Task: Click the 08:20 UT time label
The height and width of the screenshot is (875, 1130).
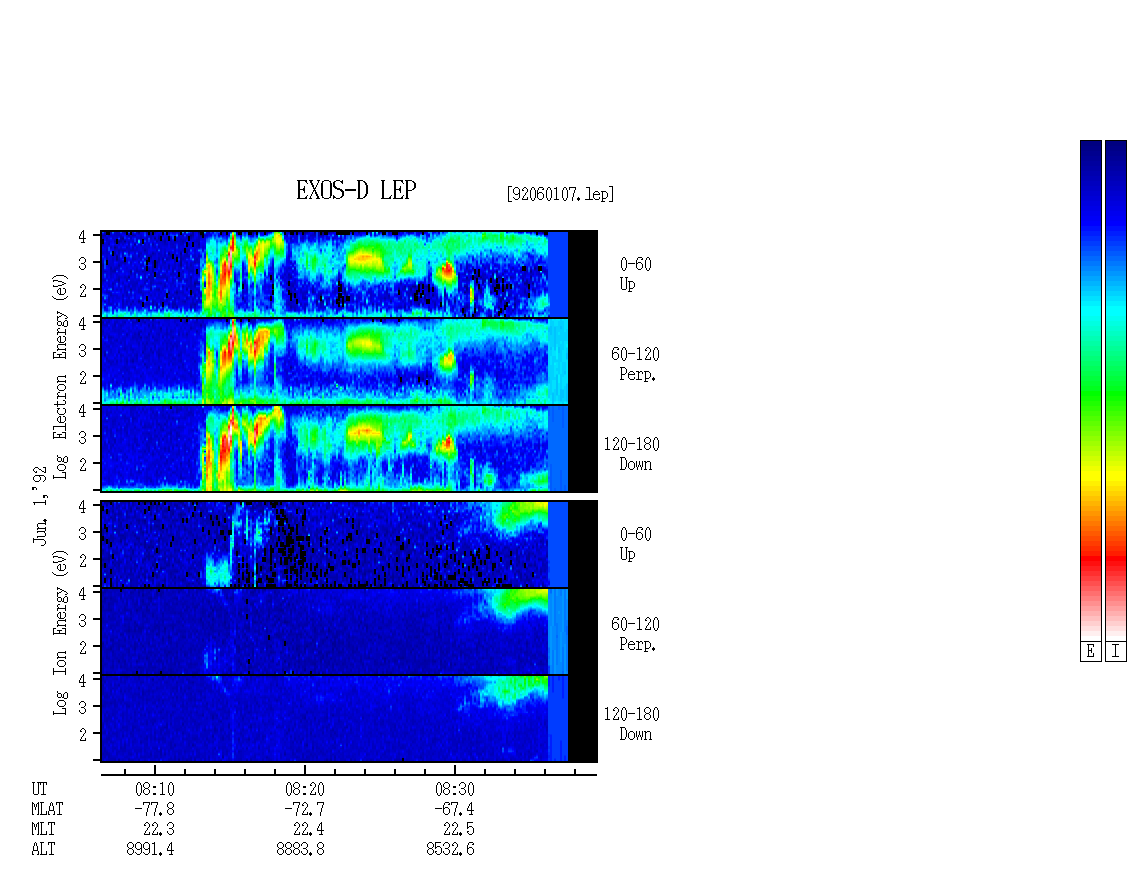Action: tap(305, 789)
